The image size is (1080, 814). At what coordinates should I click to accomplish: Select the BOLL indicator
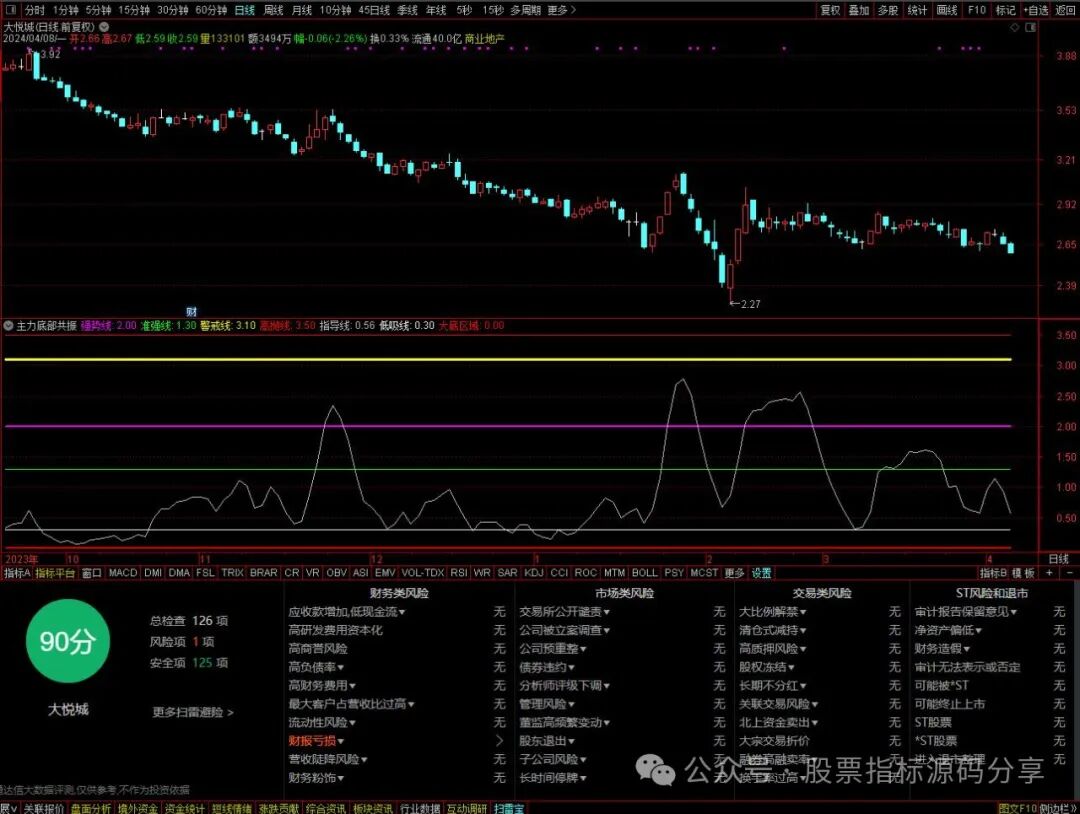645,572
